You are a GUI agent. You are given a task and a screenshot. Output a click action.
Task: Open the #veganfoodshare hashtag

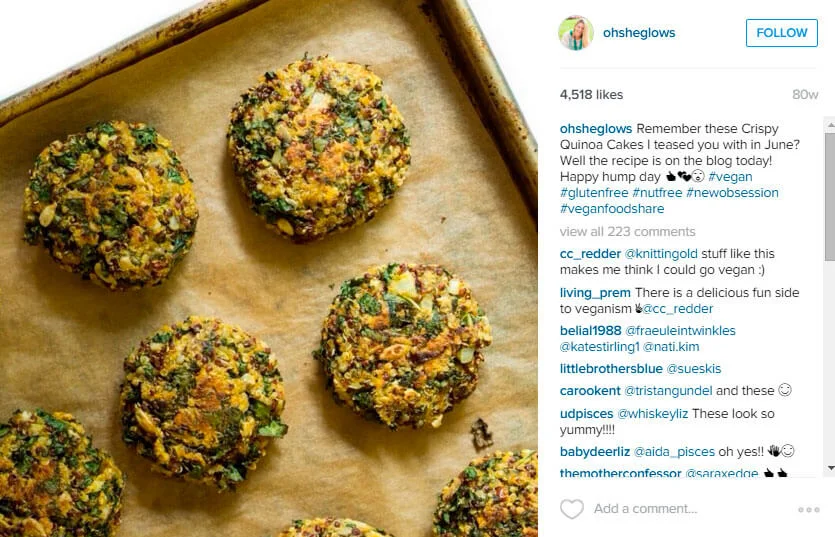coord(612,209)
